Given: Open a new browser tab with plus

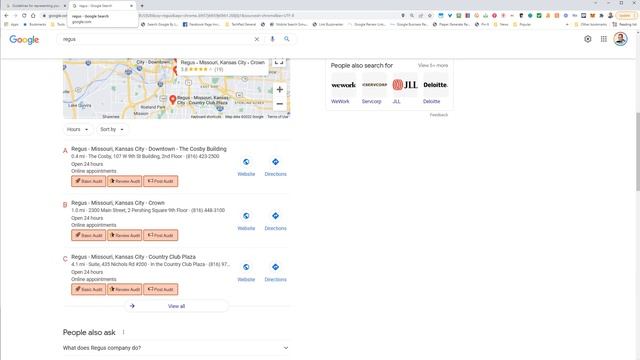Looking at the screenshot, I should [142, 6].
